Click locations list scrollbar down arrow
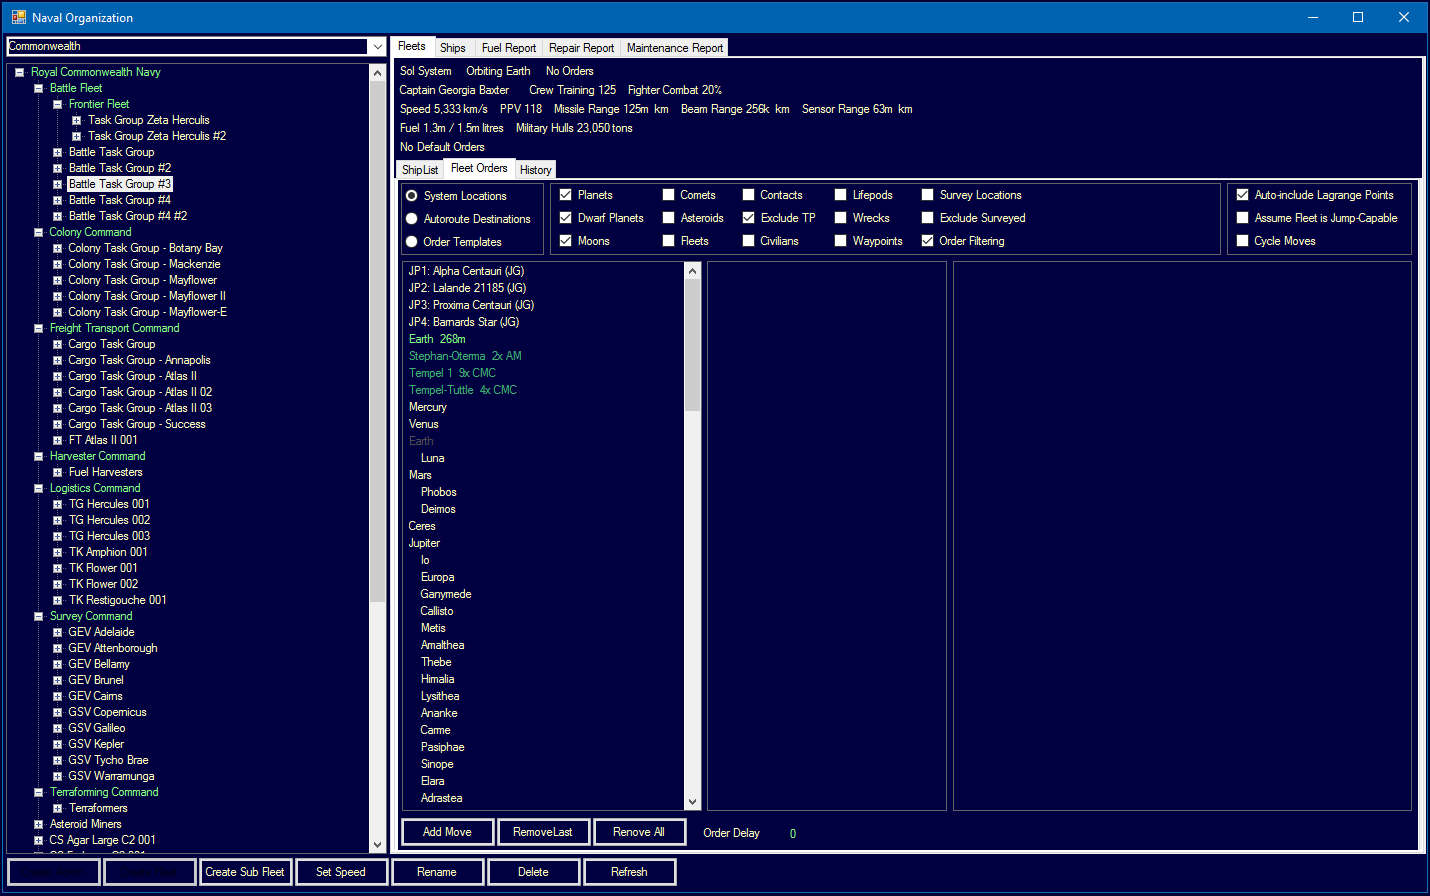Image resolution: width=1430 pixels, height=896 pixels. tap(692, 801)
